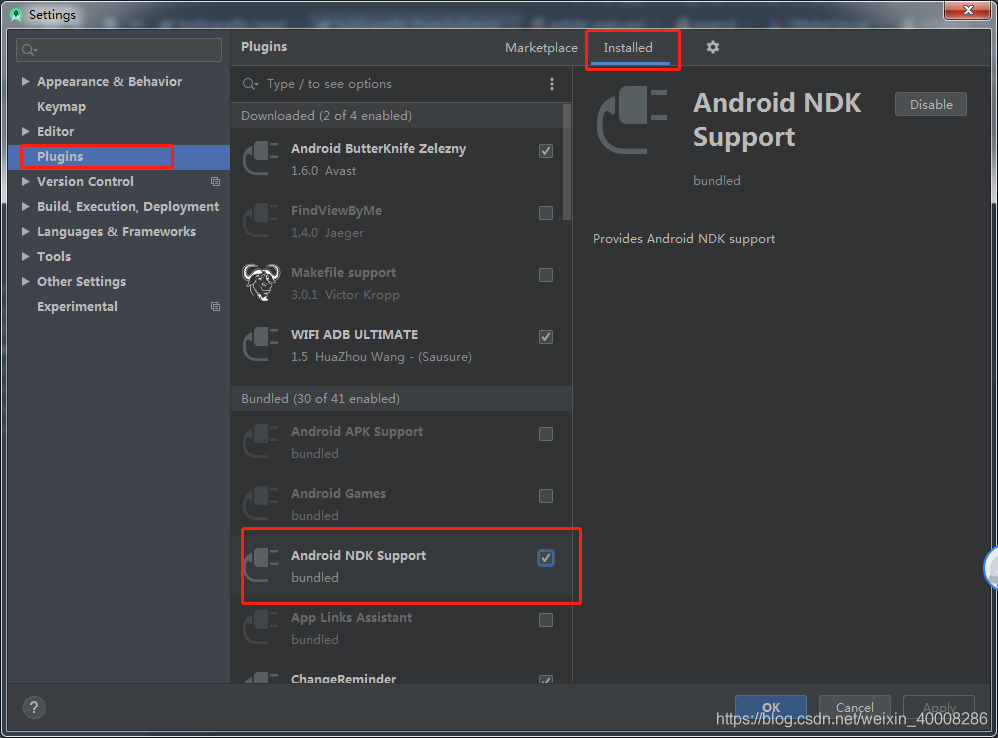Select the Android APK Support plugin name

[357, 431]
